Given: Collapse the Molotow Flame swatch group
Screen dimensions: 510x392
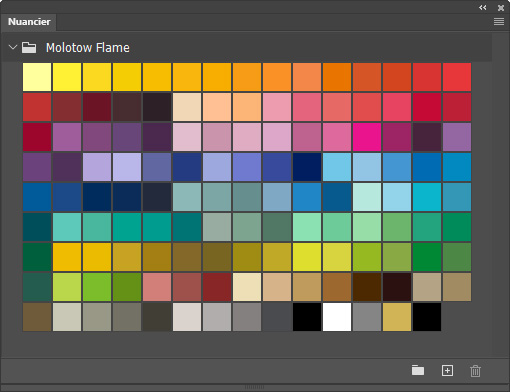Looking at the screenshot, I should (x=13, y=47).
